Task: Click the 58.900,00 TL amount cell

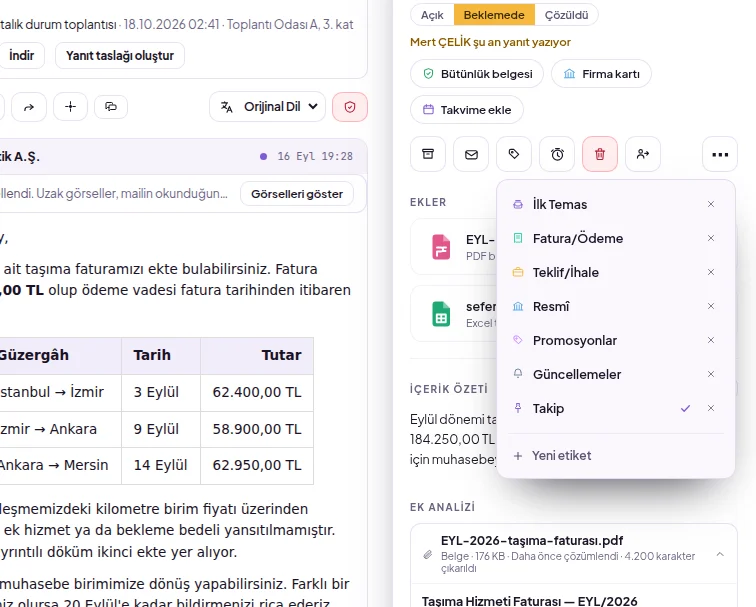Action: 257,429
